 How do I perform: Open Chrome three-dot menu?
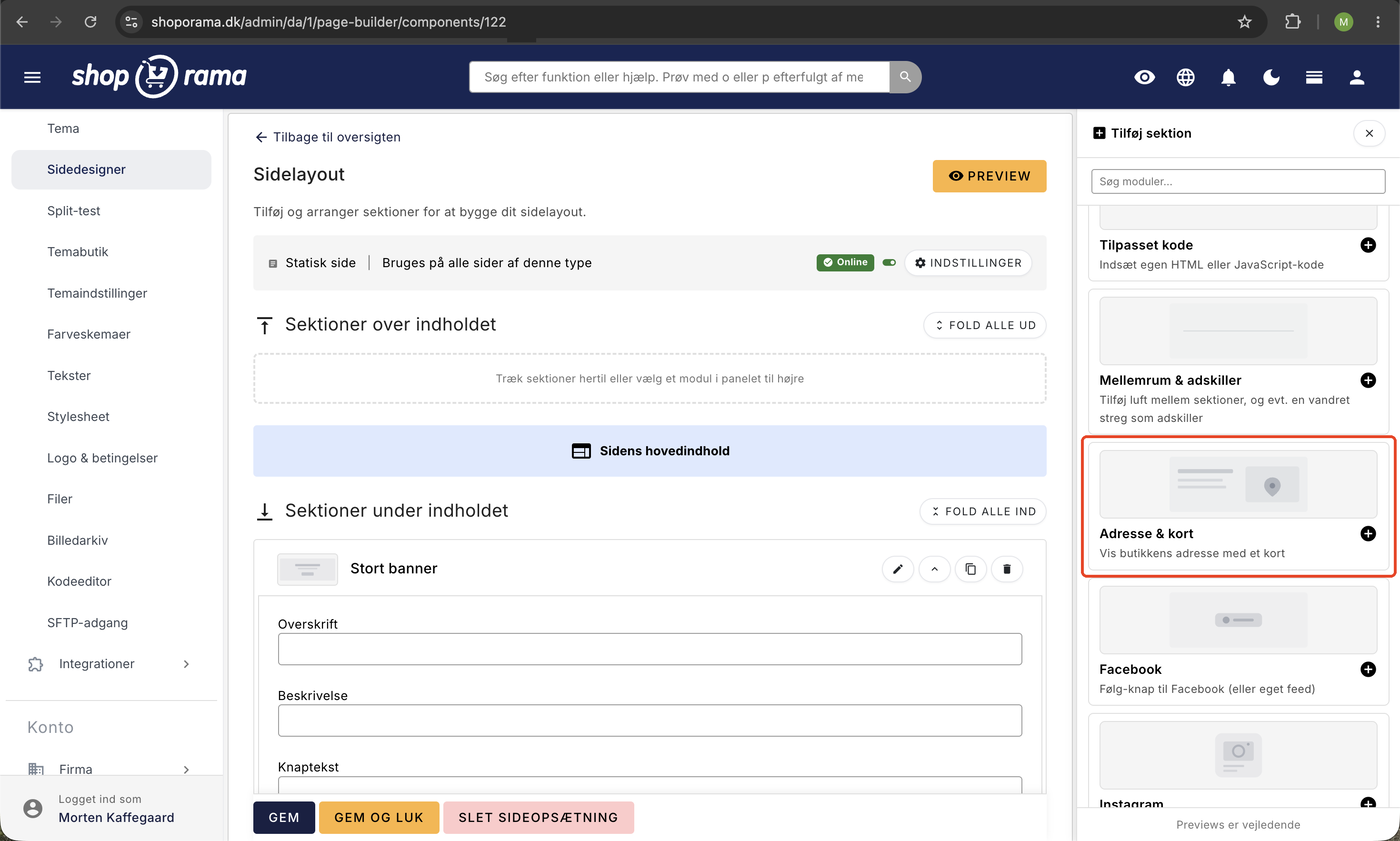click(1379, 22)
